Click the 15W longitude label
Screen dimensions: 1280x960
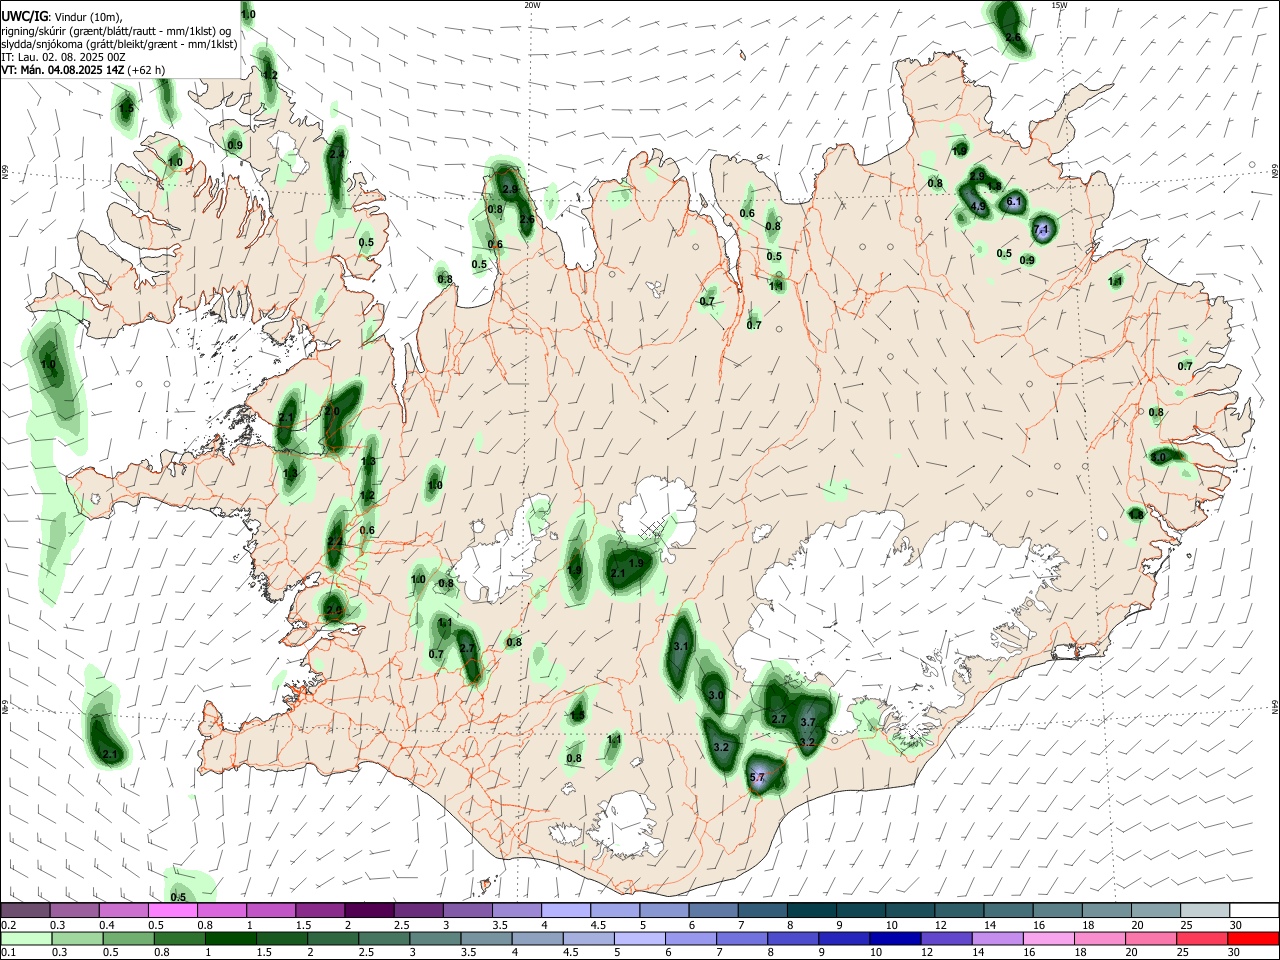point(1058,5)
